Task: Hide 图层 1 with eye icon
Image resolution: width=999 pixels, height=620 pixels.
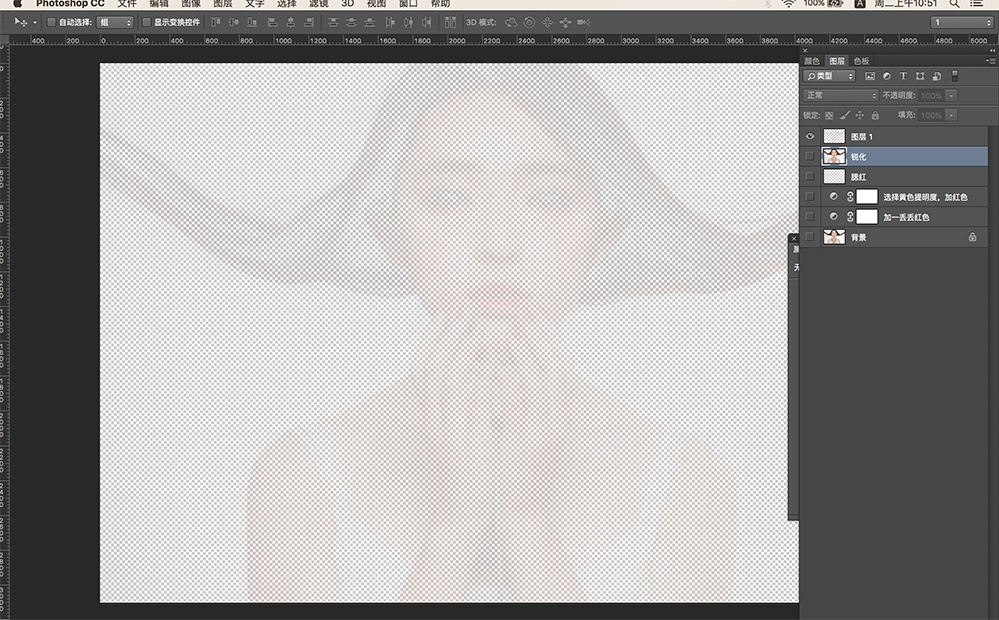Action: pos(810,136)
